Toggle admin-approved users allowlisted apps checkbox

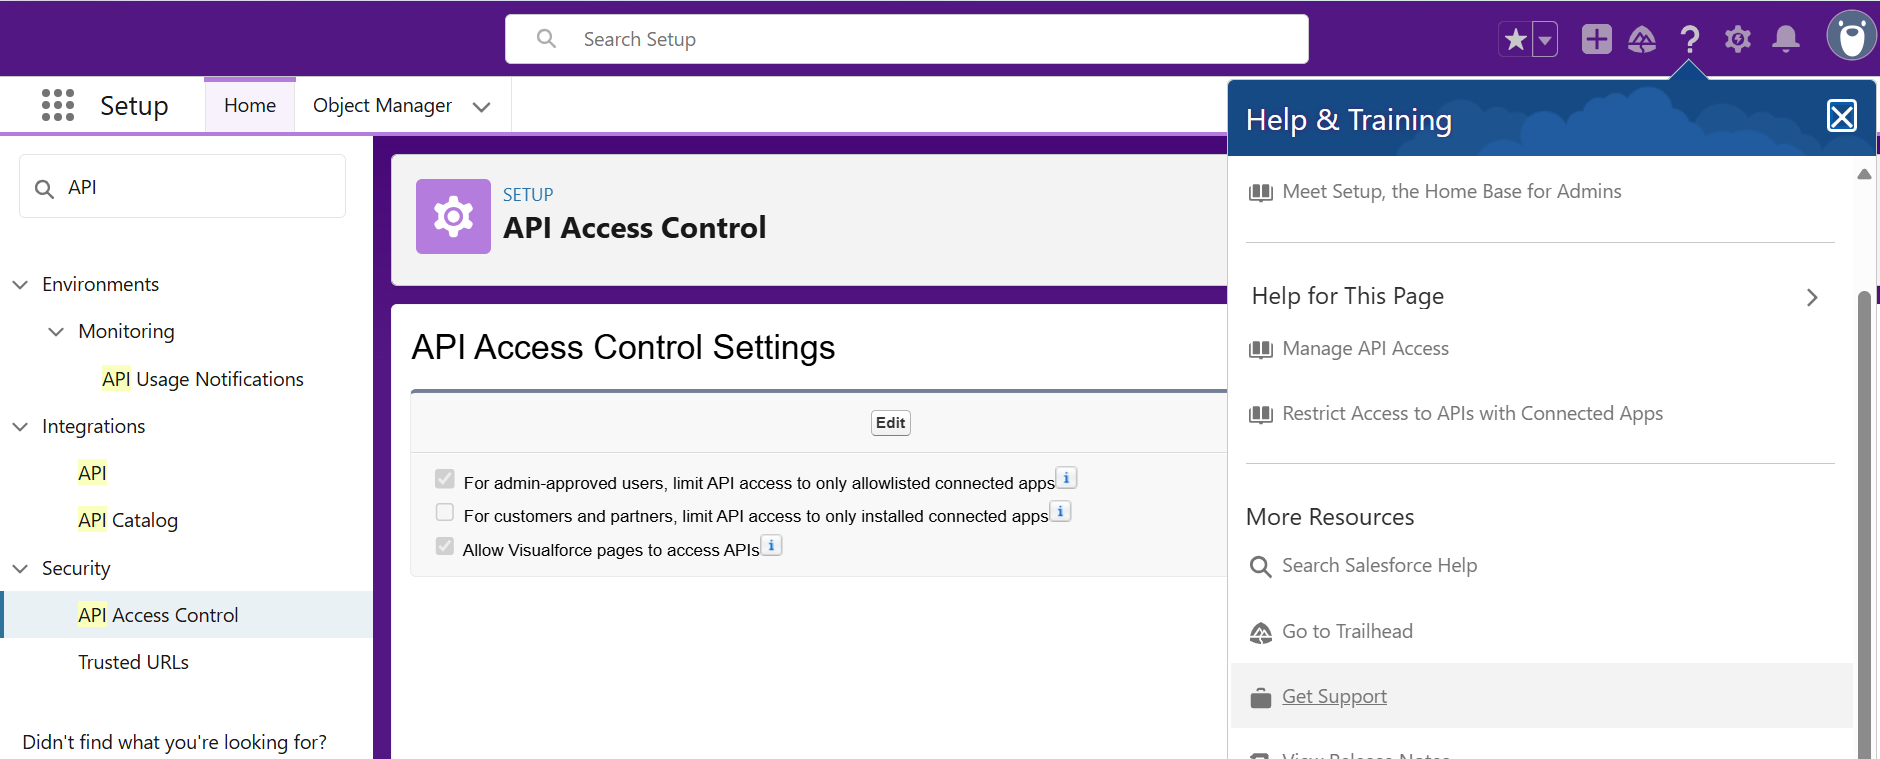[445, 480]
